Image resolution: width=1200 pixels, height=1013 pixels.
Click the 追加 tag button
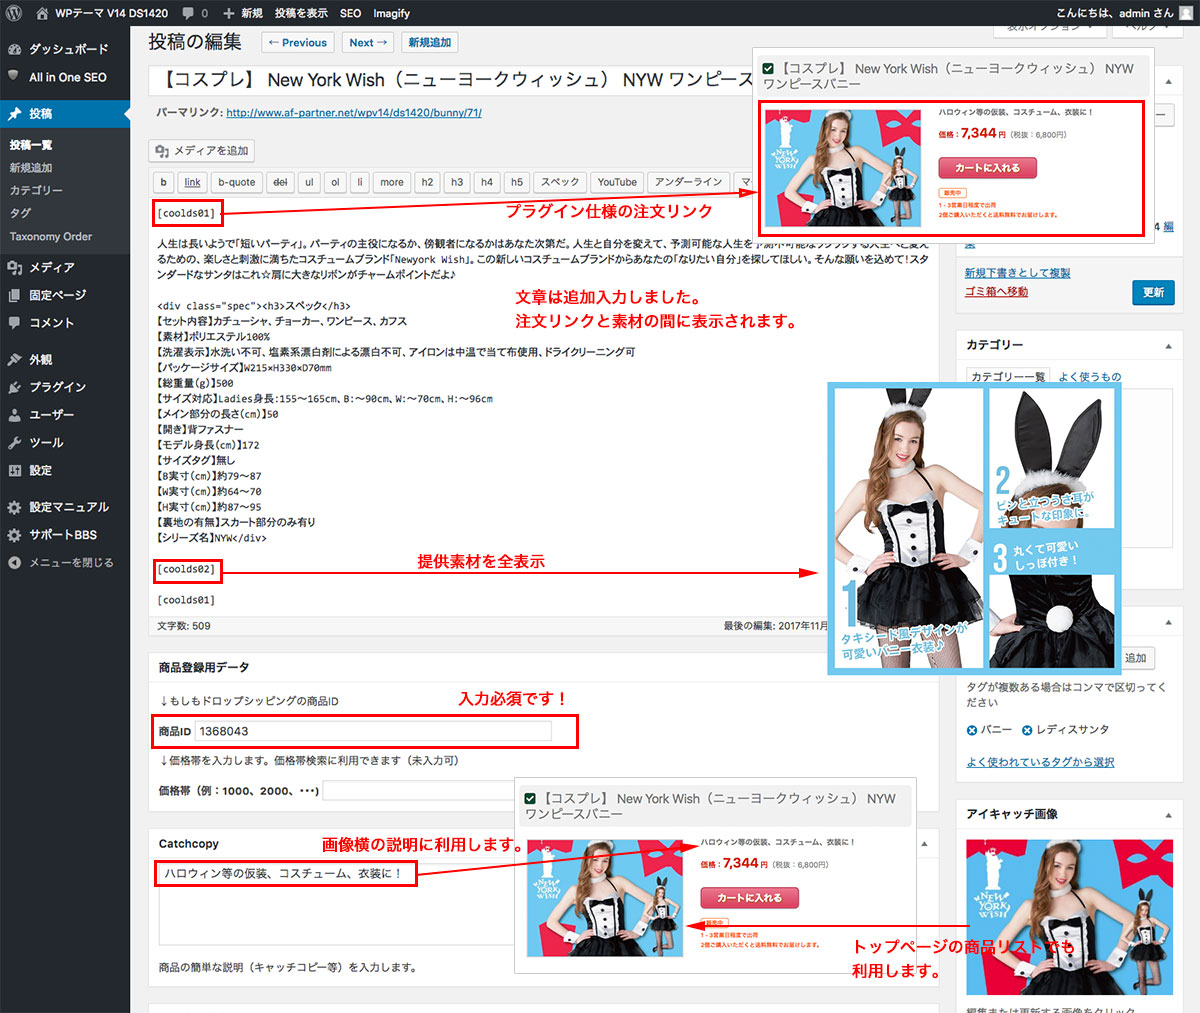1136,658
